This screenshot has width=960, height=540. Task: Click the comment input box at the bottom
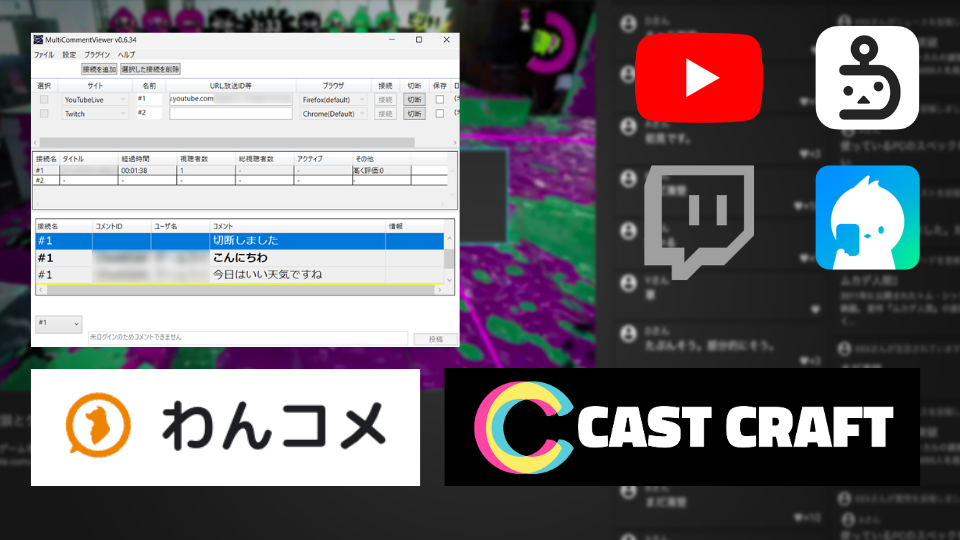[248, 337]
